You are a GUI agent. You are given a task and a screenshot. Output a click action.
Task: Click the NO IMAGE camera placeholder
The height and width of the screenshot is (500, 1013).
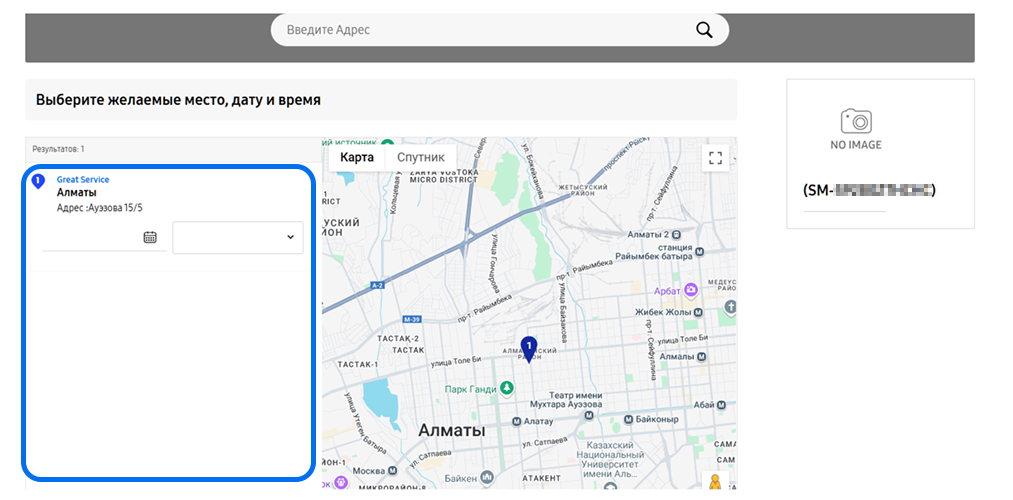click(856, 130)
